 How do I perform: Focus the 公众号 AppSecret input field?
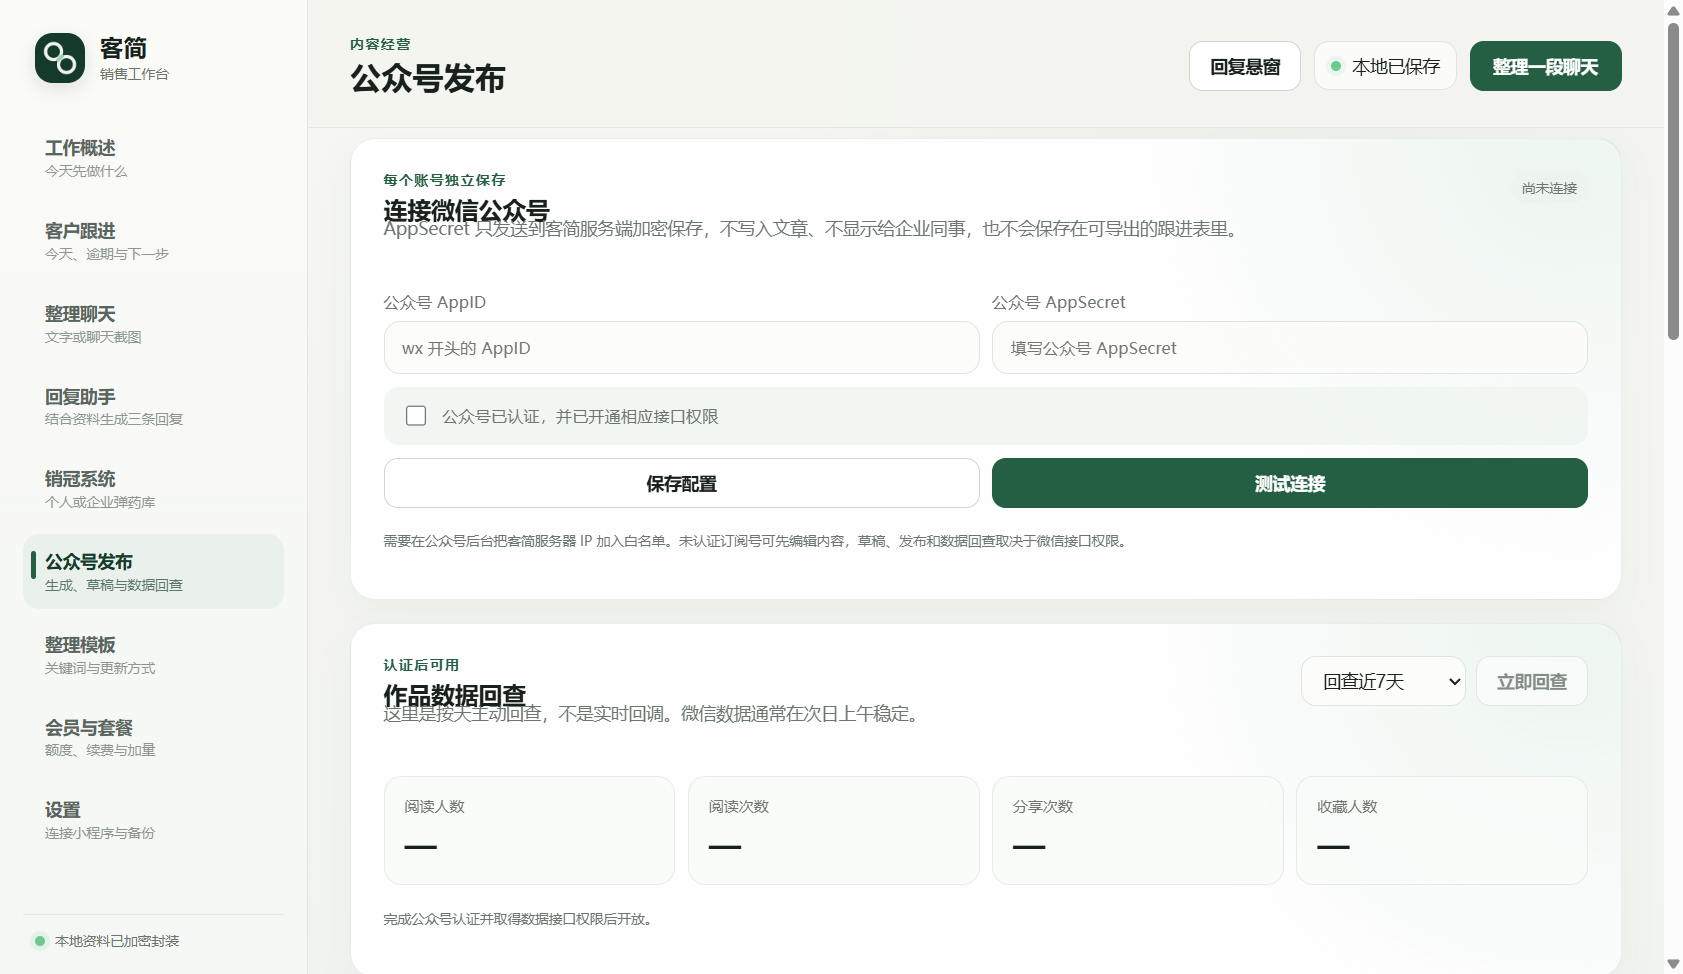pos(1290,348)
